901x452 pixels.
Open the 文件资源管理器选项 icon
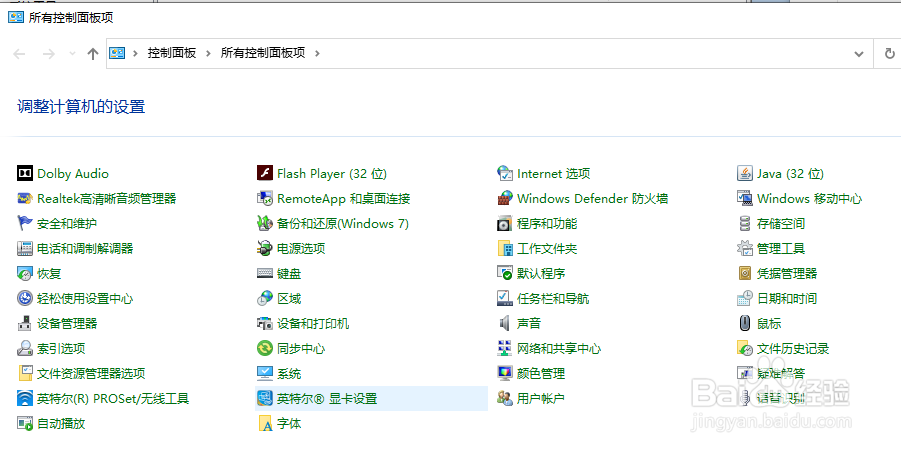click(25, 373)
